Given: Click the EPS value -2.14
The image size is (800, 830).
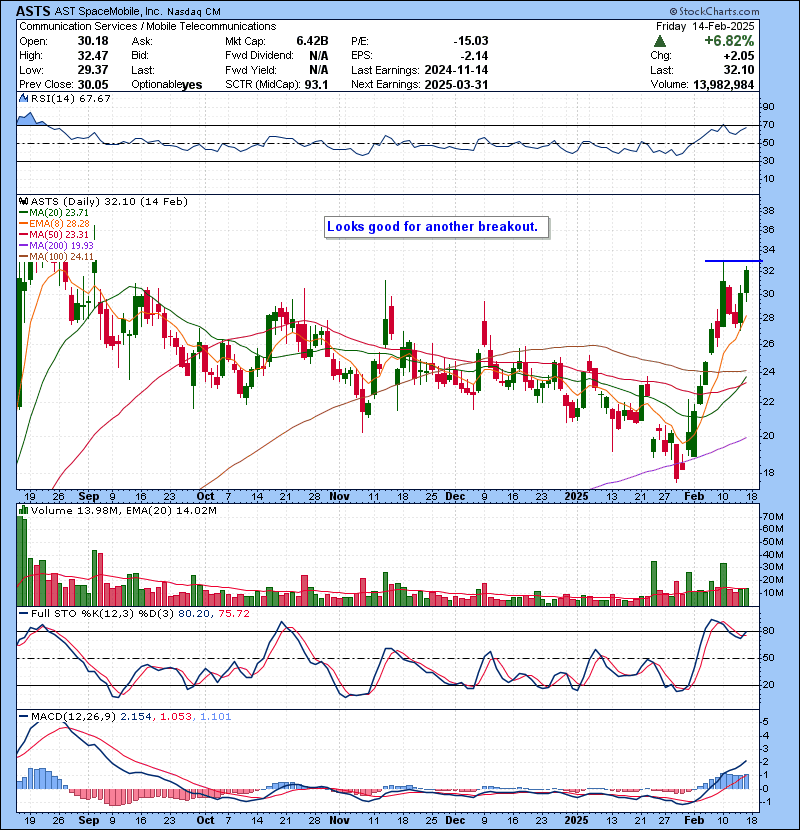Looking at the screenshot, I should [474, 56].
